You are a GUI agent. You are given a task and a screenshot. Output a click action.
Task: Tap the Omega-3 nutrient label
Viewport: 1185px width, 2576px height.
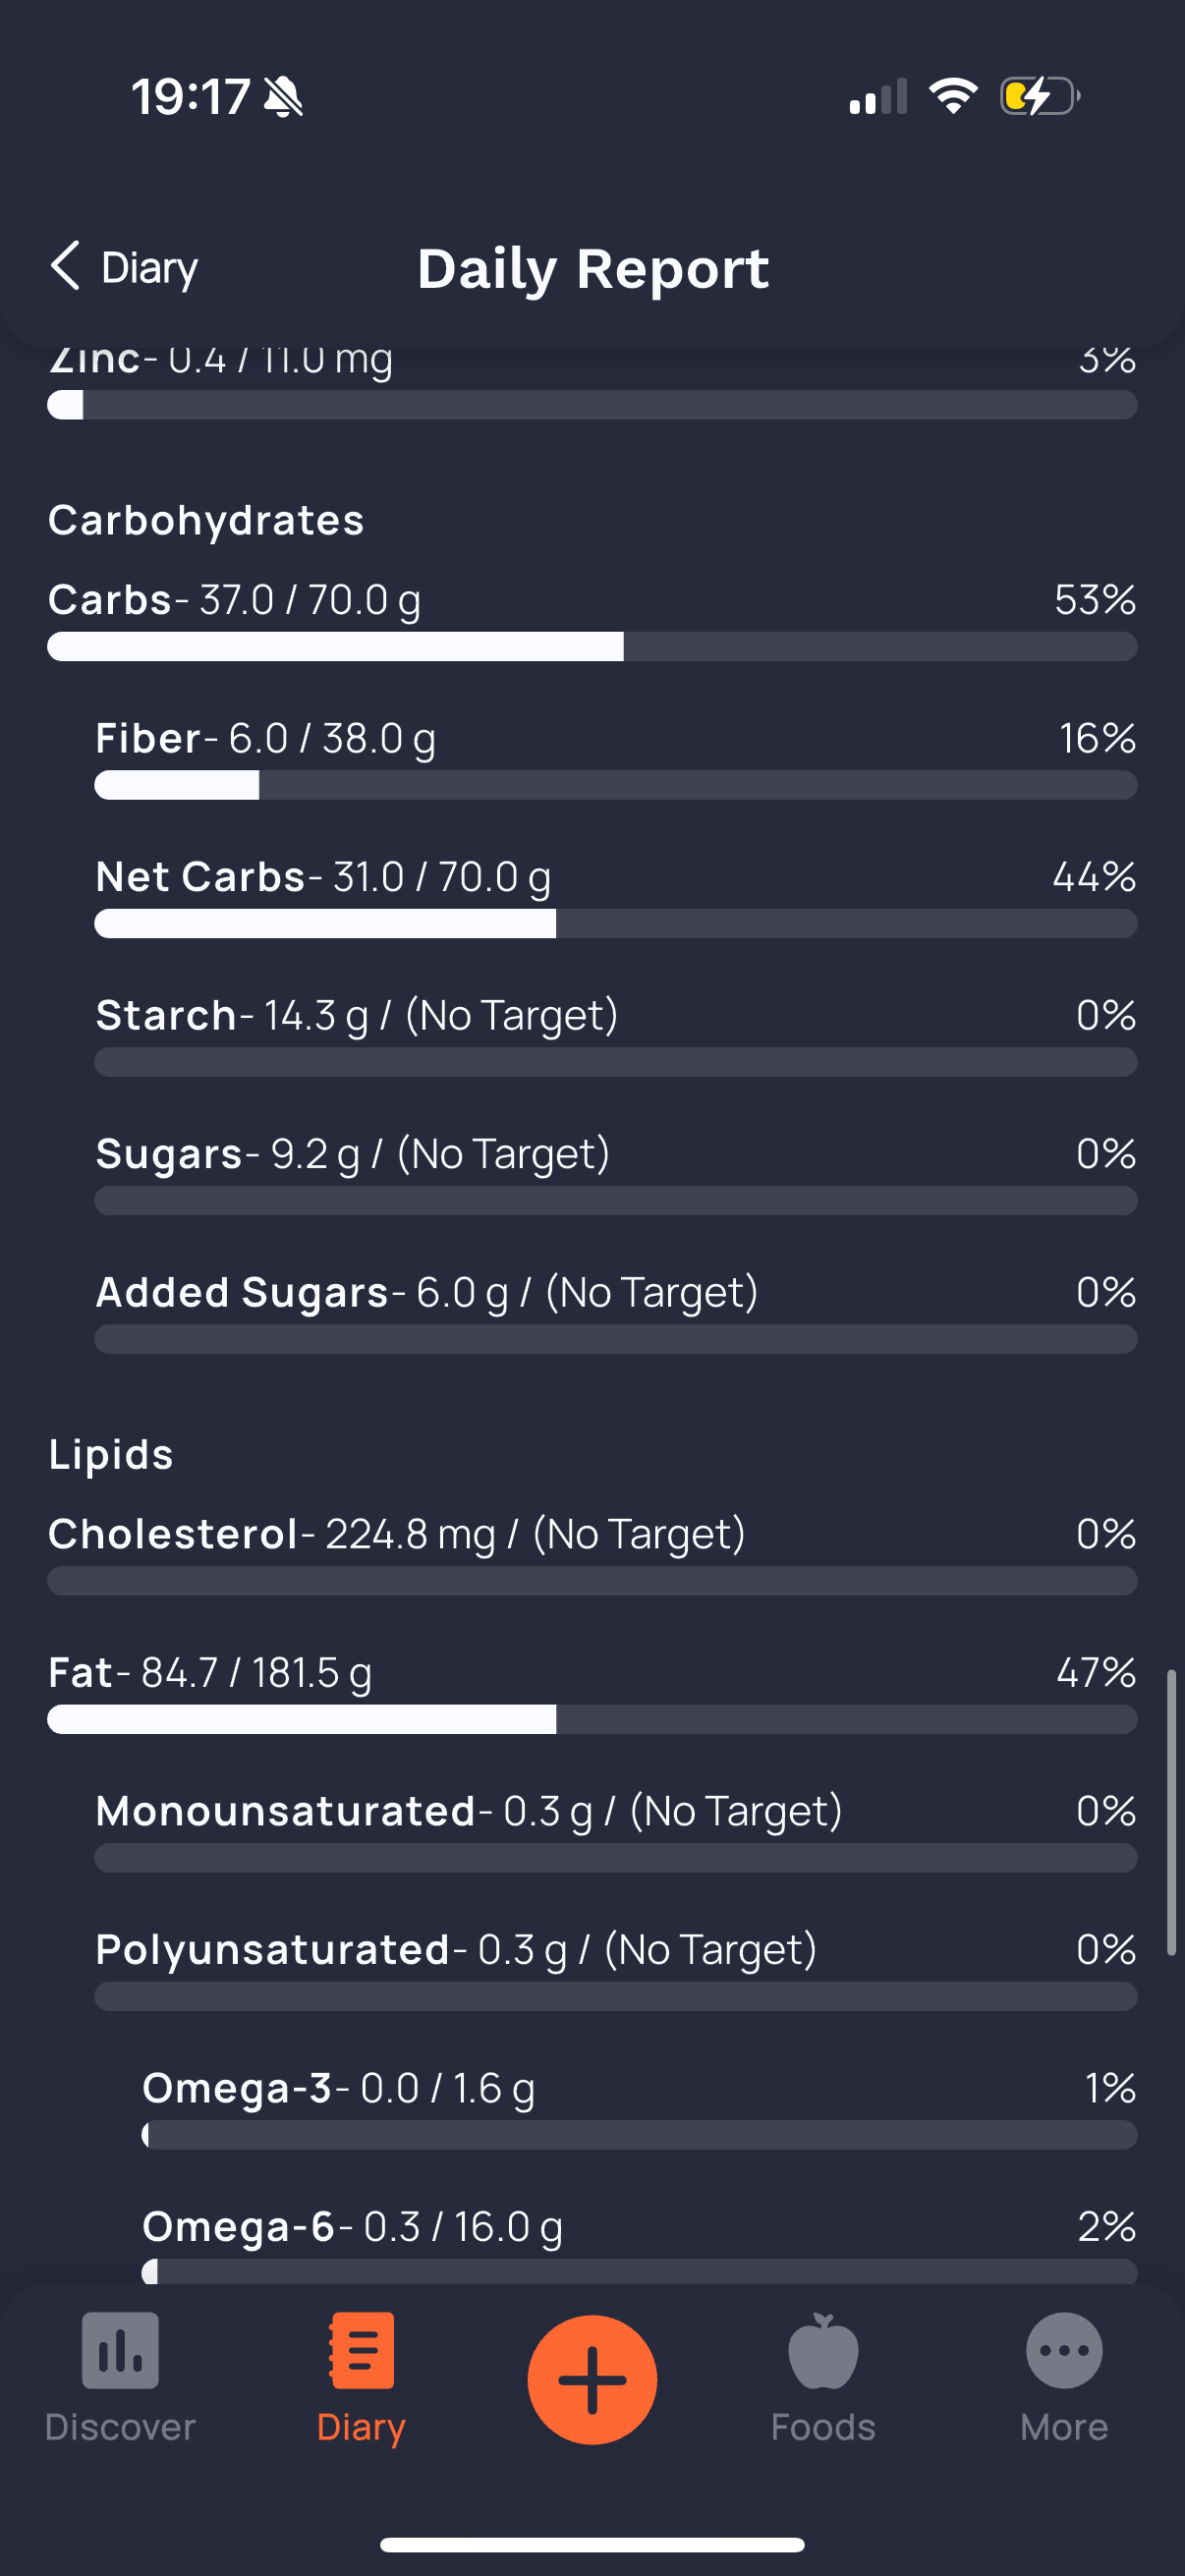pyautogui.click(x=237, y=2088)
